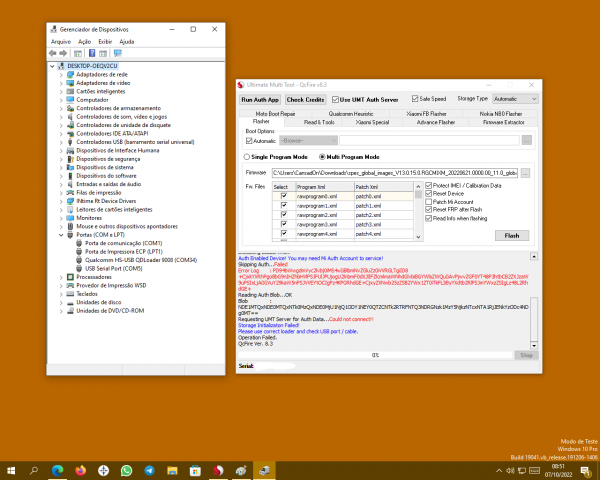Click the flashing progress bar

375,355
